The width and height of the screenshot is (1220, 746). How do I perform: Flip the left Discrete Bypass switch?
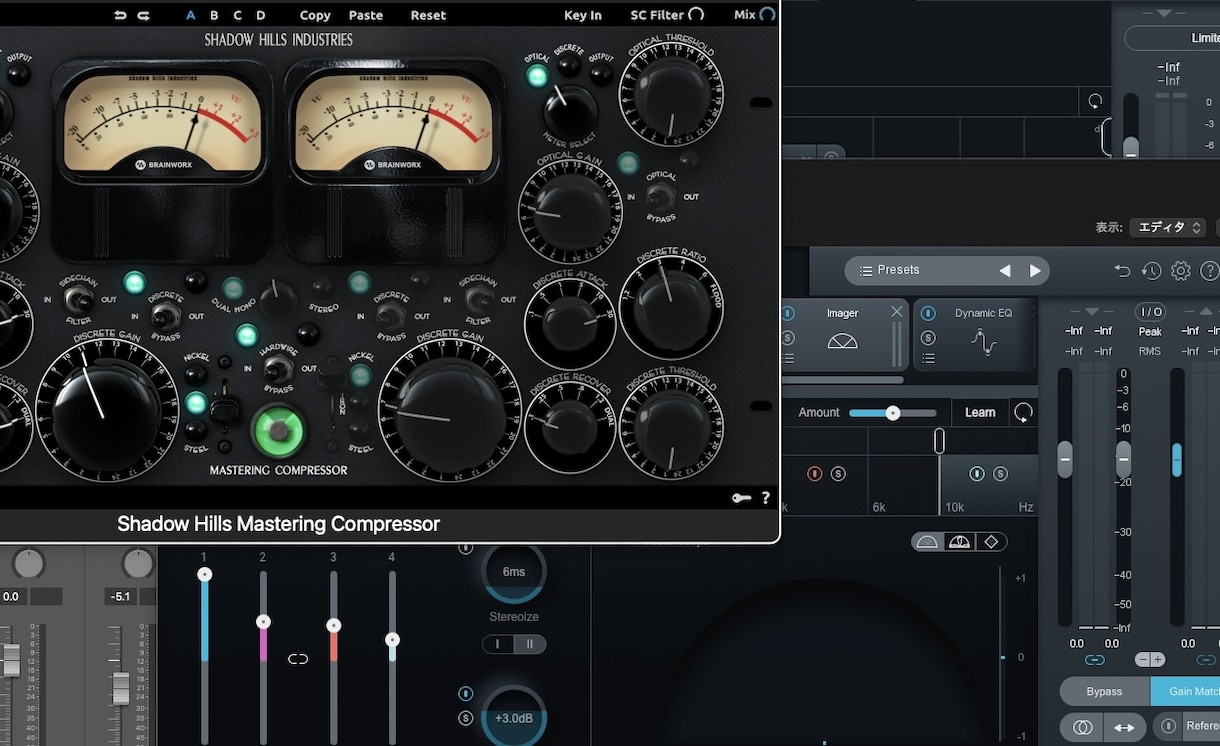tap(165, 316)
